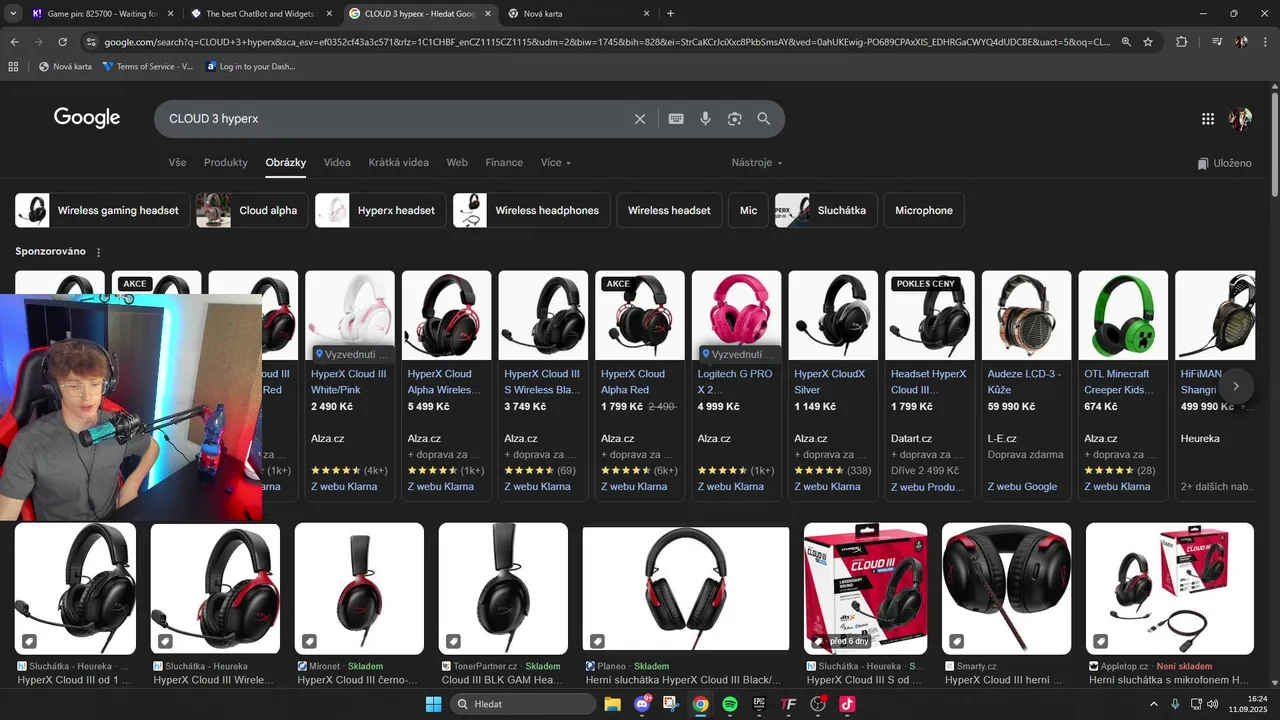Viewport: 1280px width, 720px height.
Task: Filter by Wireless headset chip
Action: pyautogui.click(x=669, y=210)
